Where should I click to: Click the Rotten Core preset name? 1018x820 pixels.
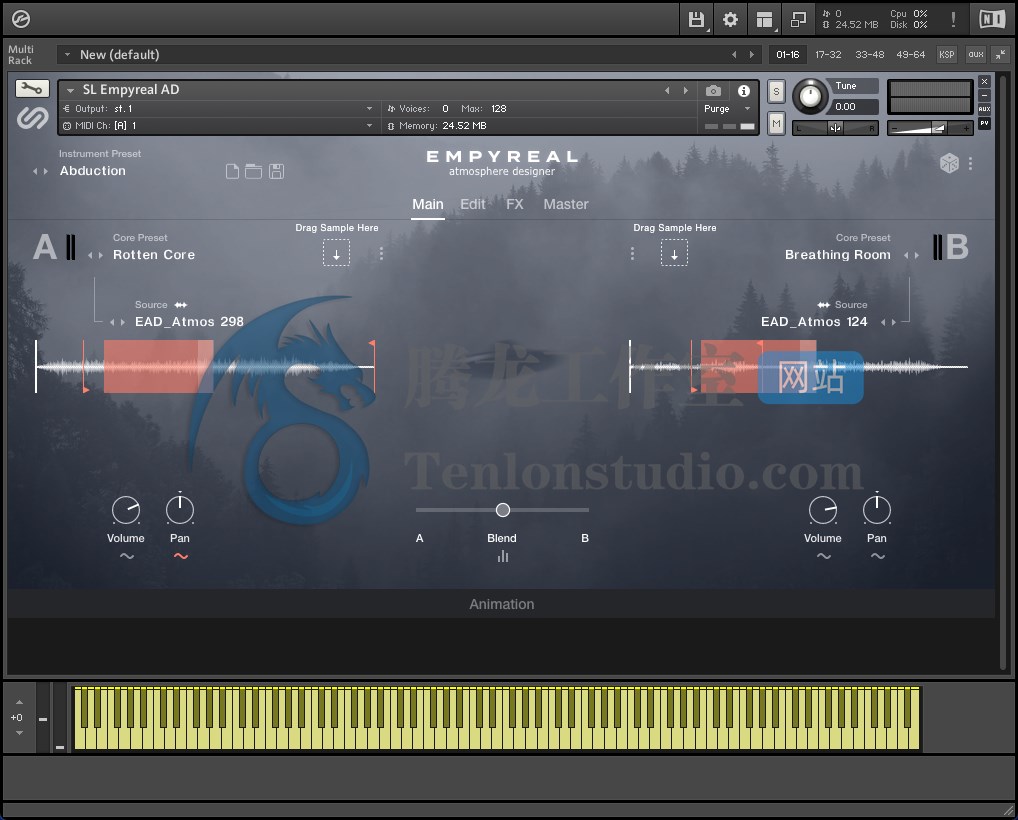click(154, 255)
